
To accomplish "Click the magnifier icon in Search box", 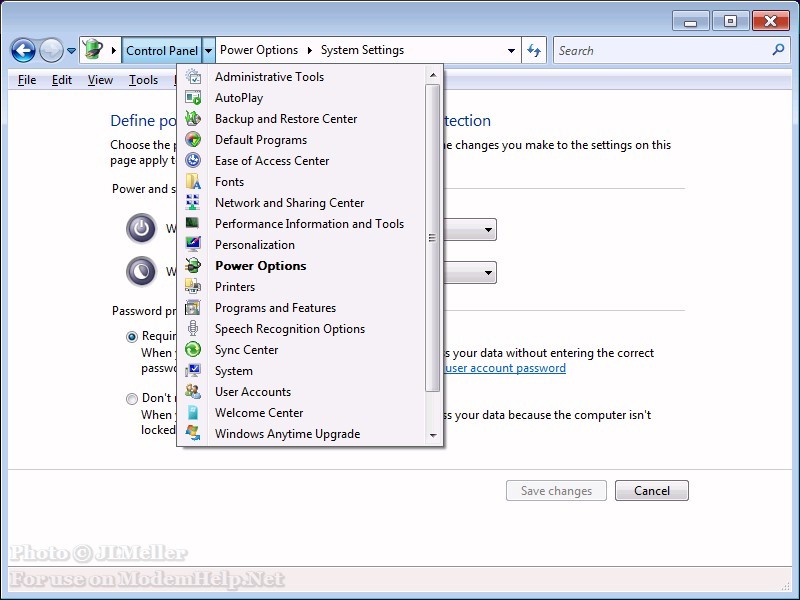I will (778, 49).
